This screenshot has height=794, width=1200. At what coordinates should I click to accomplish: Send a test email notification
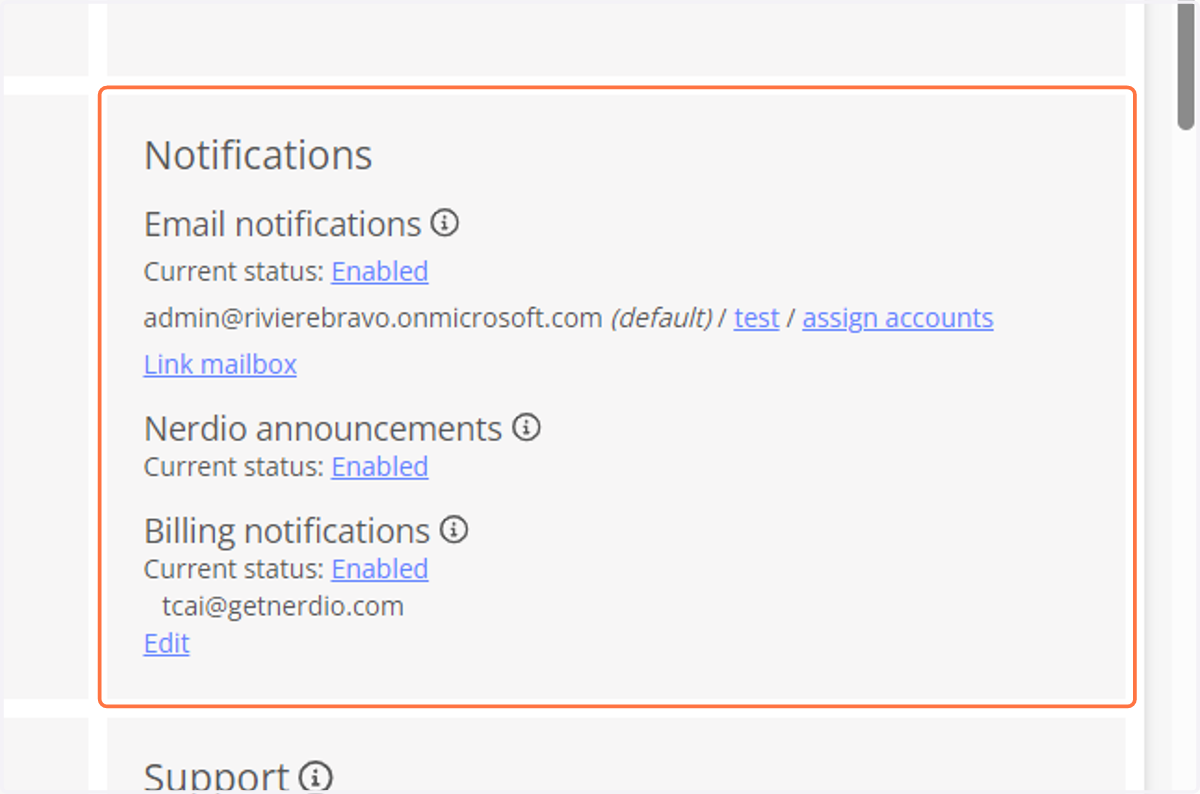(756, 318)
